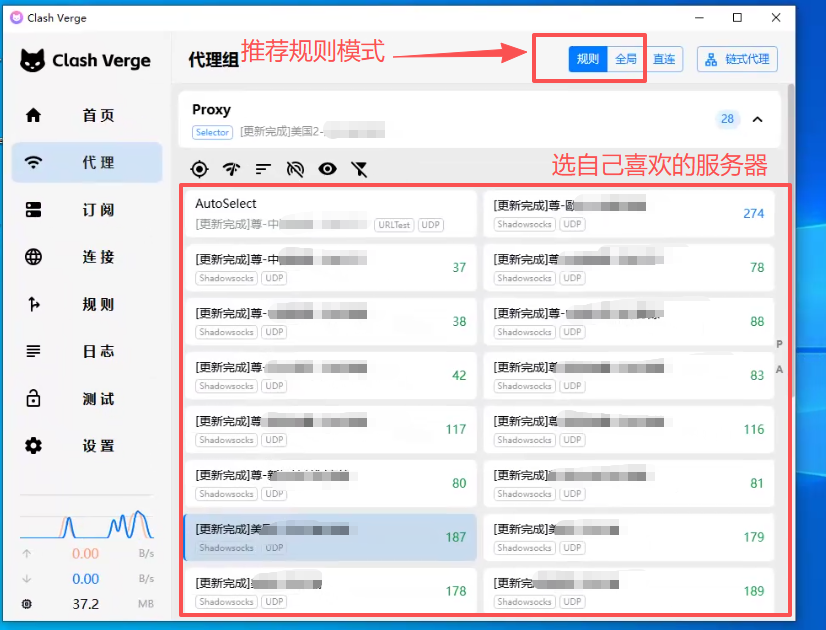This screenshot has width=826, height=630.
Task: Click the proxy list vertical scrollbar
Action: (791, 300)
